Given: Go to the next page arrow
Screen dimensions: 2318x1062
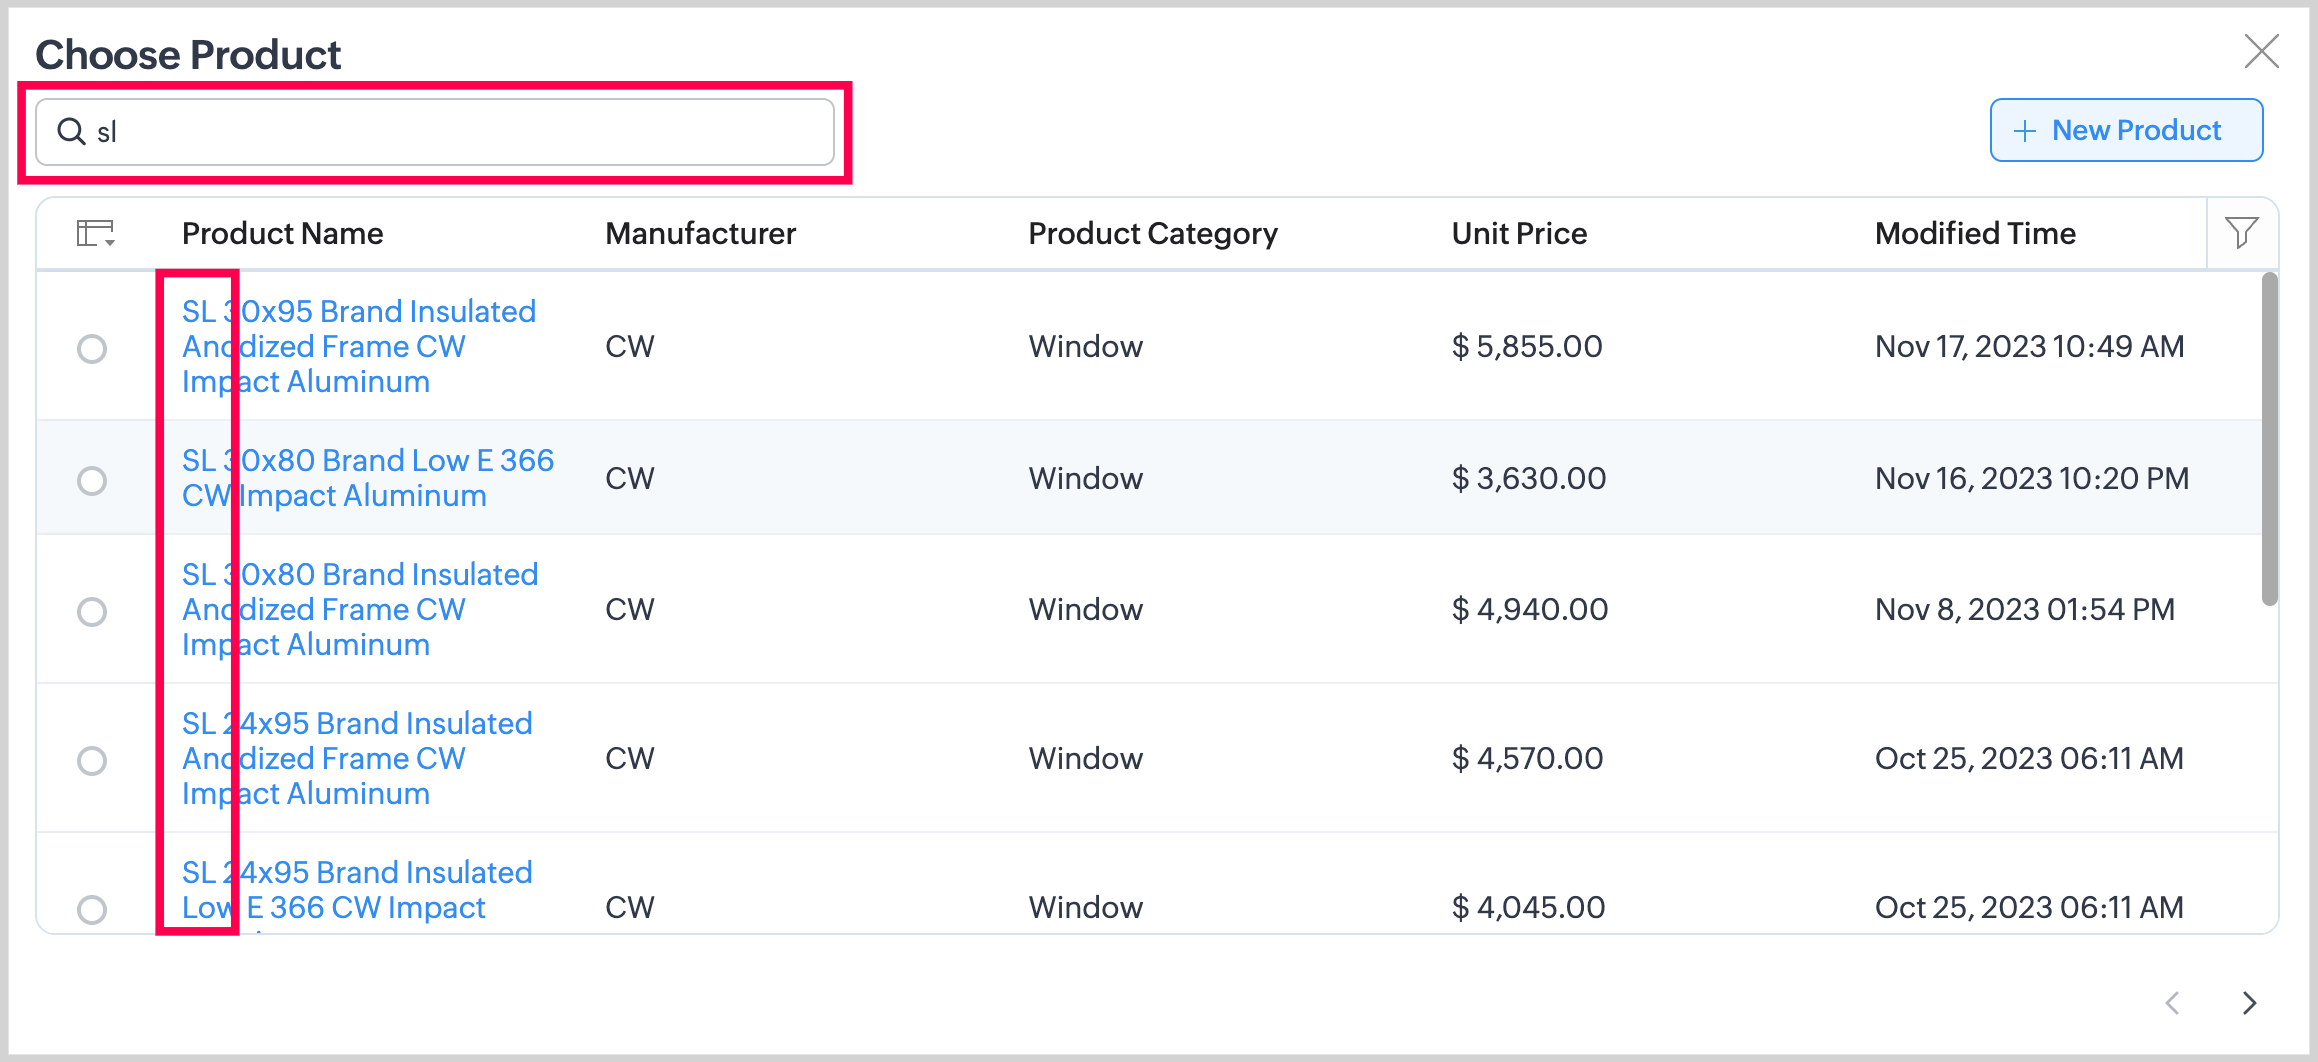Looking at the screenshot, I should click(x=2249, y=1003).
